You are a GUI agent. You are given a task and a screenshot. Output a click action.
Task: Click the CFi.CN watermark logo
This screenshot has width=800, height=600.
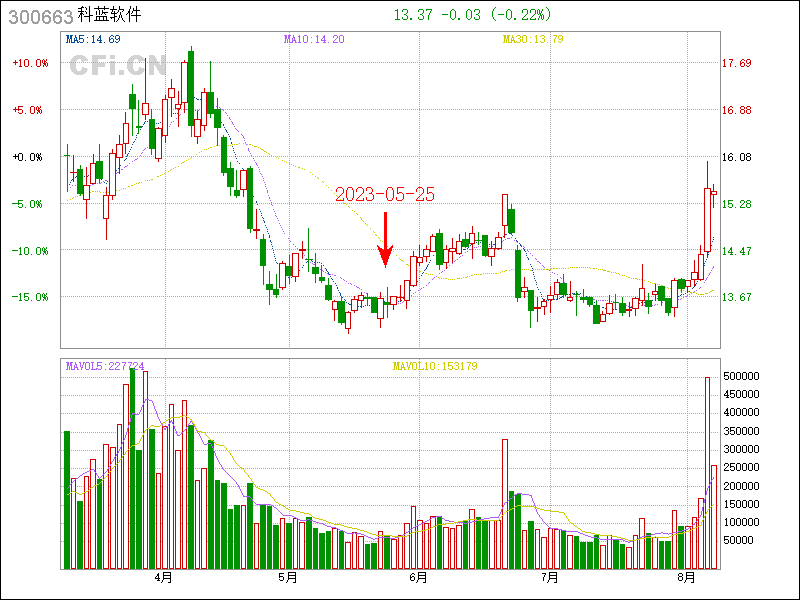click(118, 66)
